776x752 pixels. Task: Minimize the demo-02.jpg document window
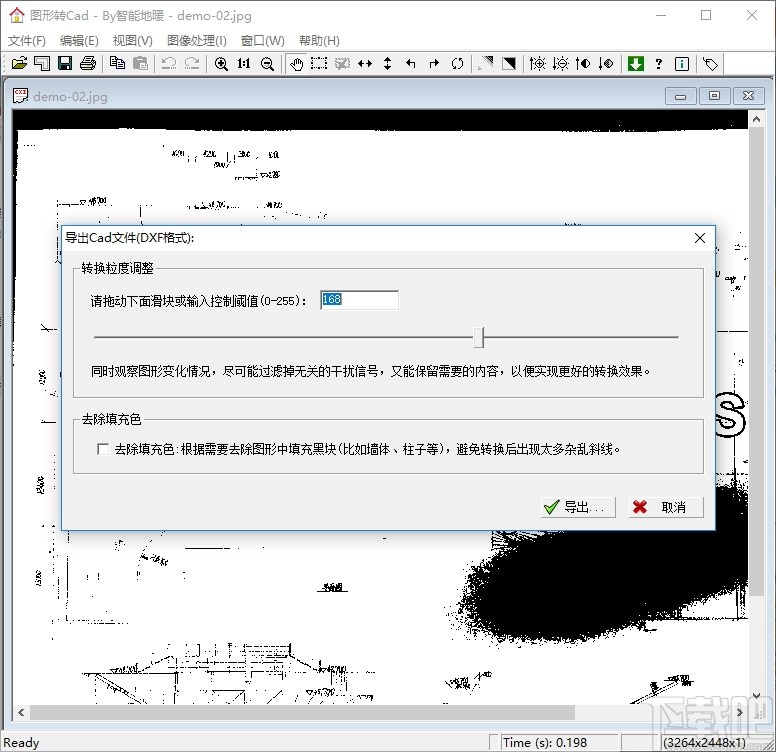(680, 96)
